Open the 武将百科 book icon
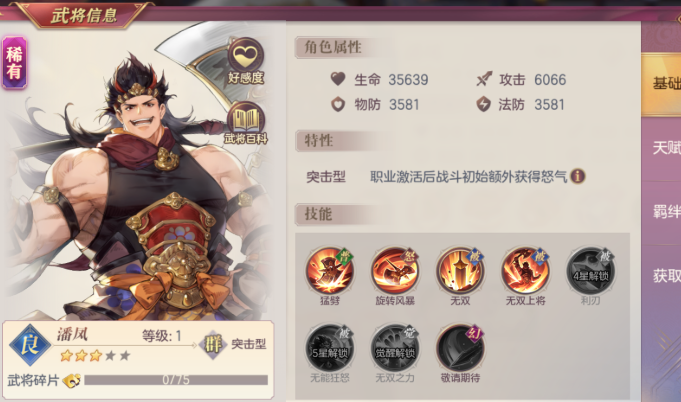The width and height of the screenshot is (681, 402). click(x=246, y=123)
